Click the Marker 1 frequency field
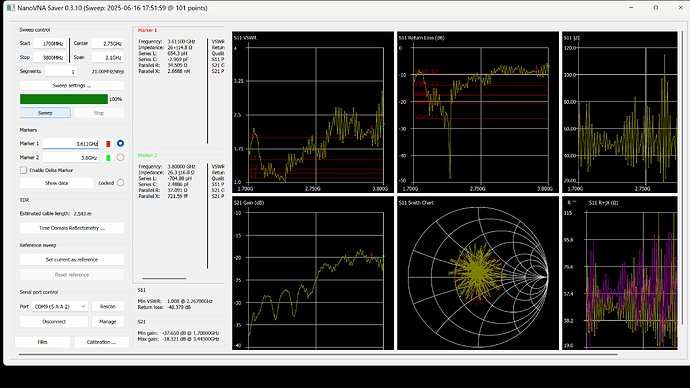690x388 pixels. tap(71, 144)
